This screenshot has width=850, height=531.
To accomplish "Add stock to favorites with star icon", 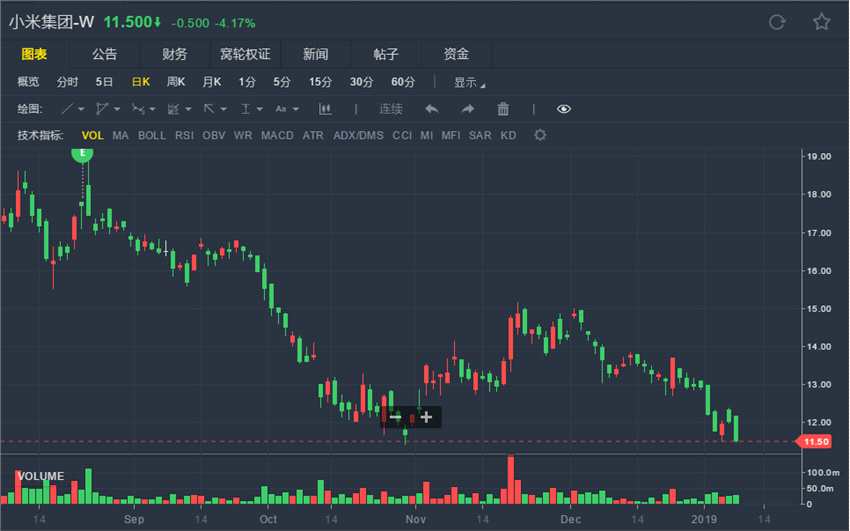I will (x=821, y=22).
